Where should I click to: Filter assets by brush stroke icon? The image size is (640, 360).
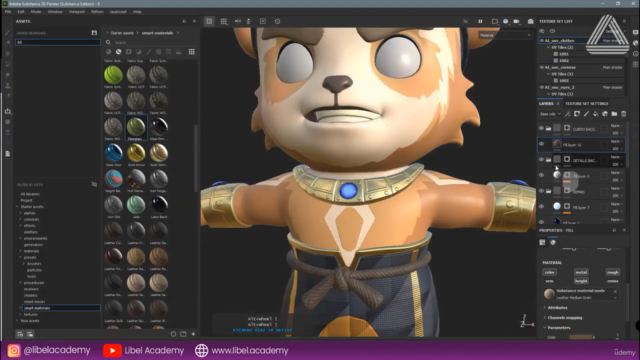click(149, 52)
